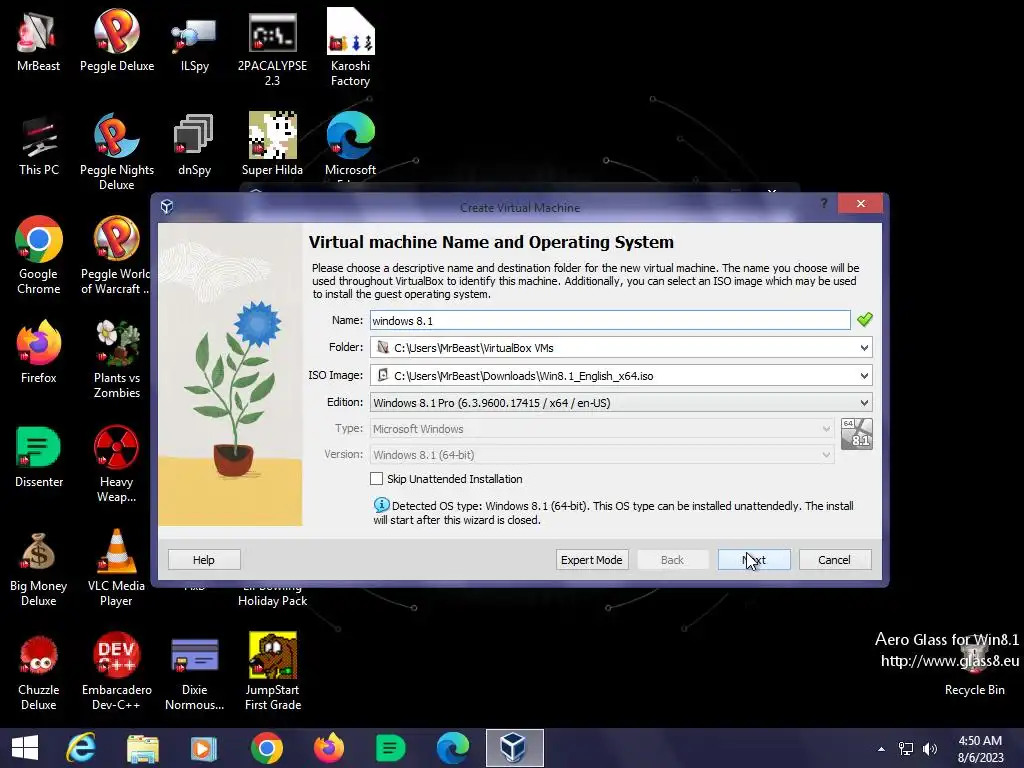This screenshot has width=1024, height=768.
Task: Select the VLC Media Player icon
Action: pyautogui.click(x=116, y=568)
